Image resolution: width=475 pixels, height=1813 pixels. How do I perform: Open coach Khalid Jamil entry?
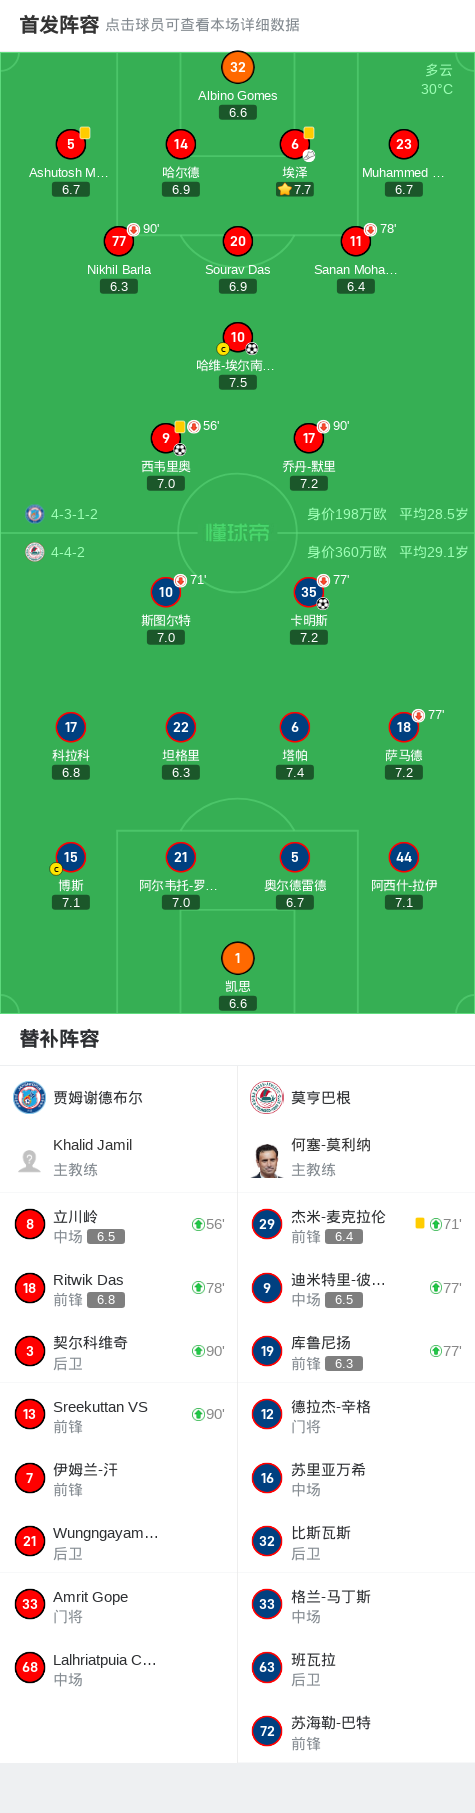point(119,1157)
